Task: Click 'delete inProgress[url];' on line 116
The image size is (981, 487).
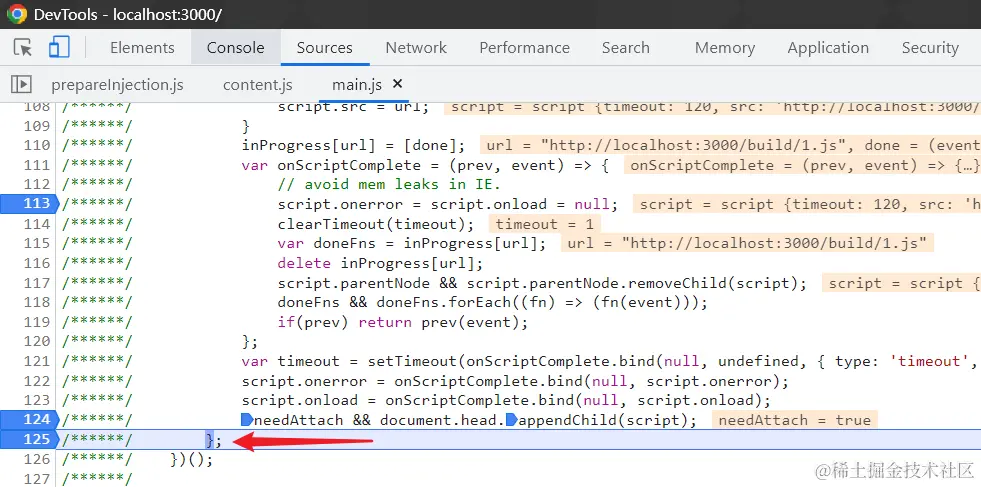Action: [x=380, y=263]
